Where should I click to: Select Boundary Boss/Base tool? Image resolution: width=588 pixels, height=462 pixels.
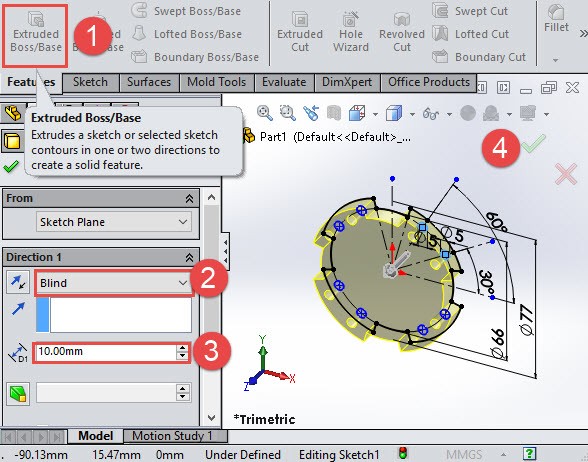coord(195,57)
